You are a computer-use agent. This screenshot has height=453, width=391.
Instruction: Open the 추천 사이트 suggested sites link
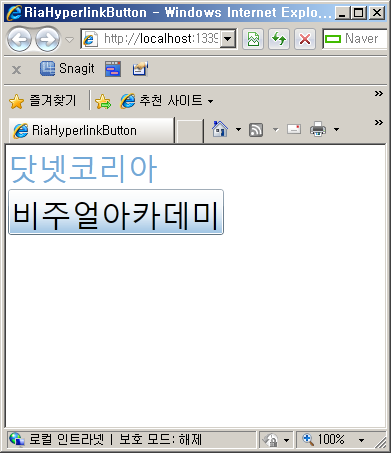tap(167, 101)
